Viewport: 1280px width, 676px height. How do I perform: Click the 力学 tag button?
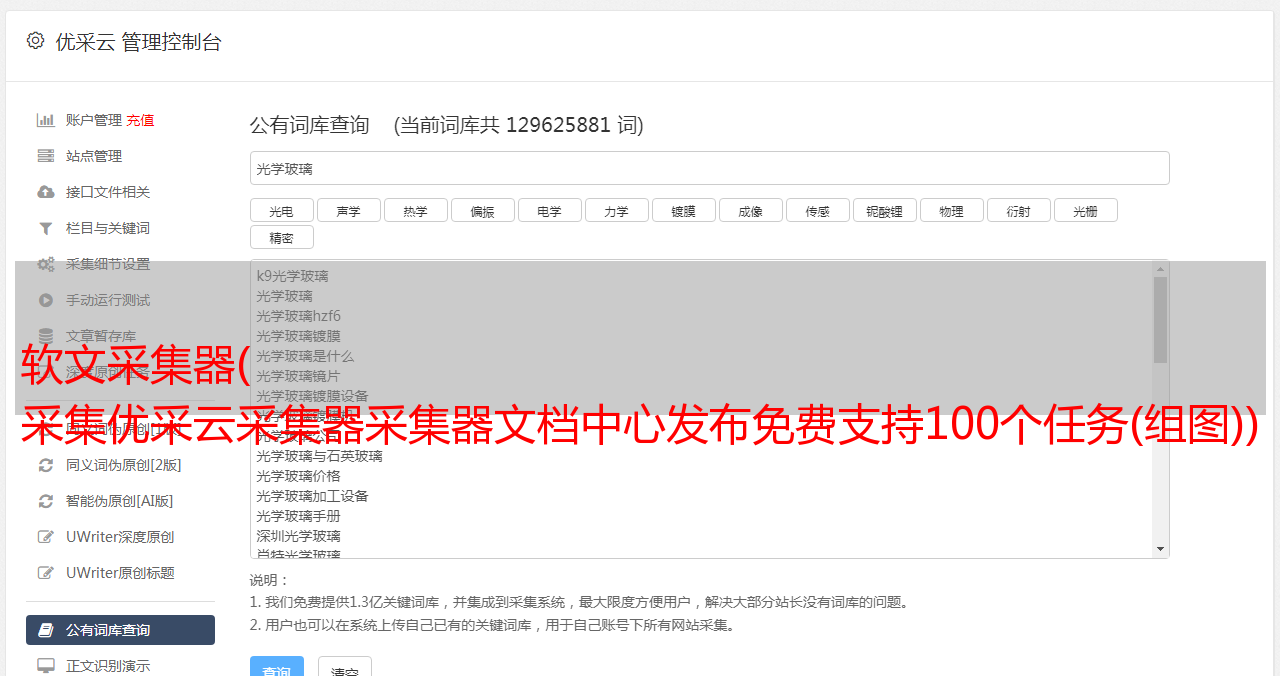[x=616, y=210]
